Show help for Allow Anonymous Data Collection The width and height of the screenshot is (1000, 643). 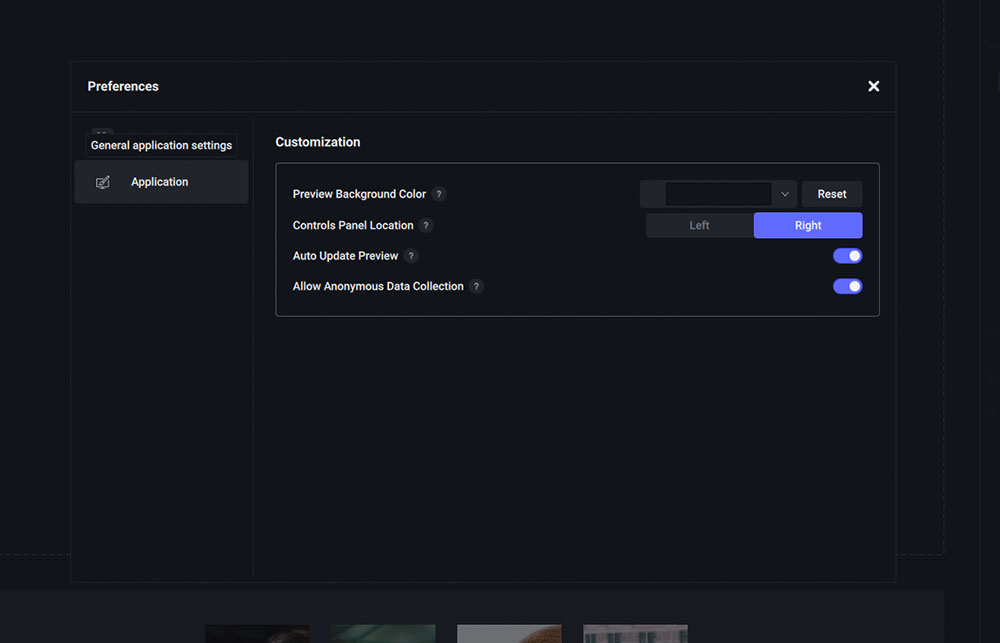(x=476, y=287)
